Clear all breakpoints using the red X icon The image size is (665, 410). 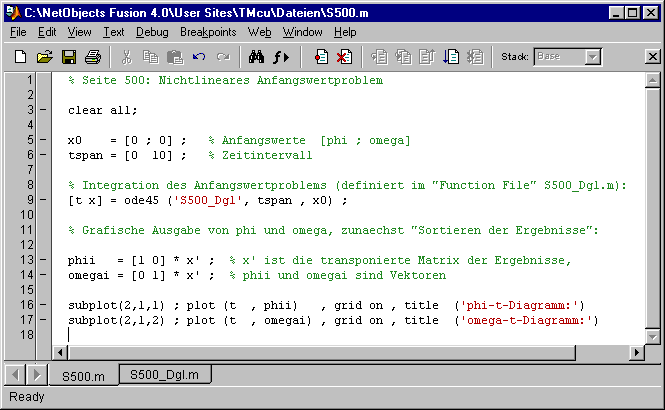(x=343, y=57)
